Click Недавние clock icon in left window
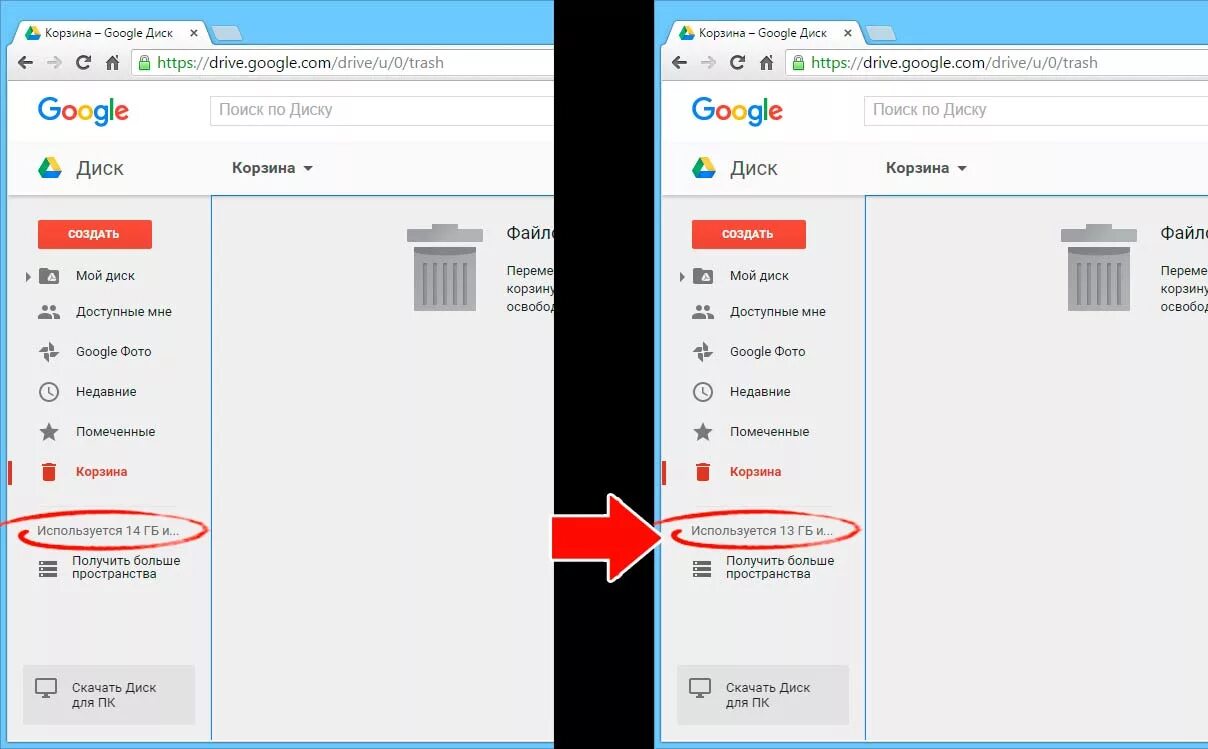 [49, 392]
